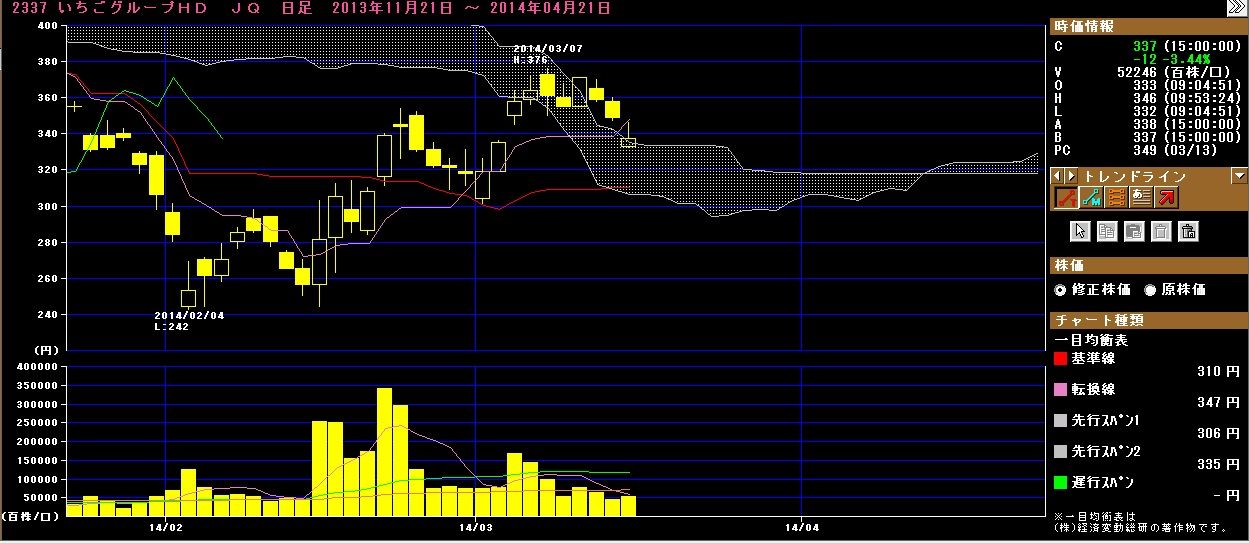Click the paste drawing icon
Screen dimensions: 1249x543
click(1134, 231)
